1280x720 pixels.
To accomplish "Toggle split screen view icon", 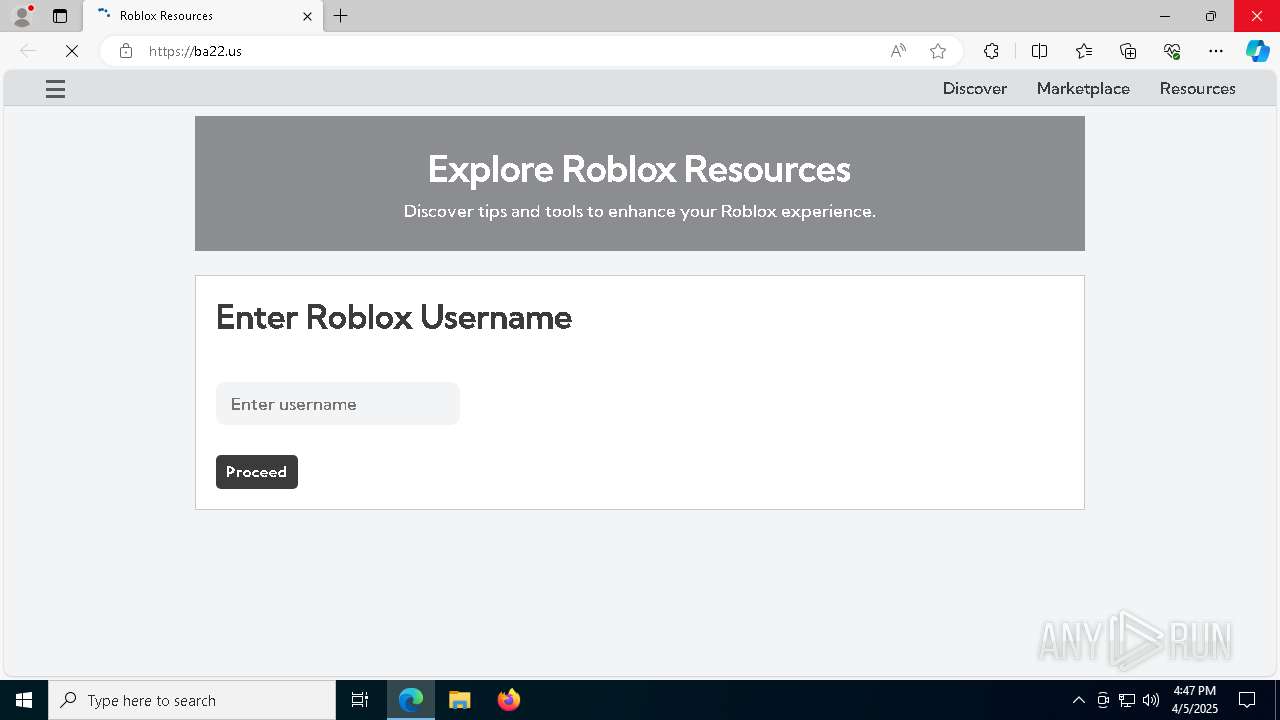I will click(1039, 51).
